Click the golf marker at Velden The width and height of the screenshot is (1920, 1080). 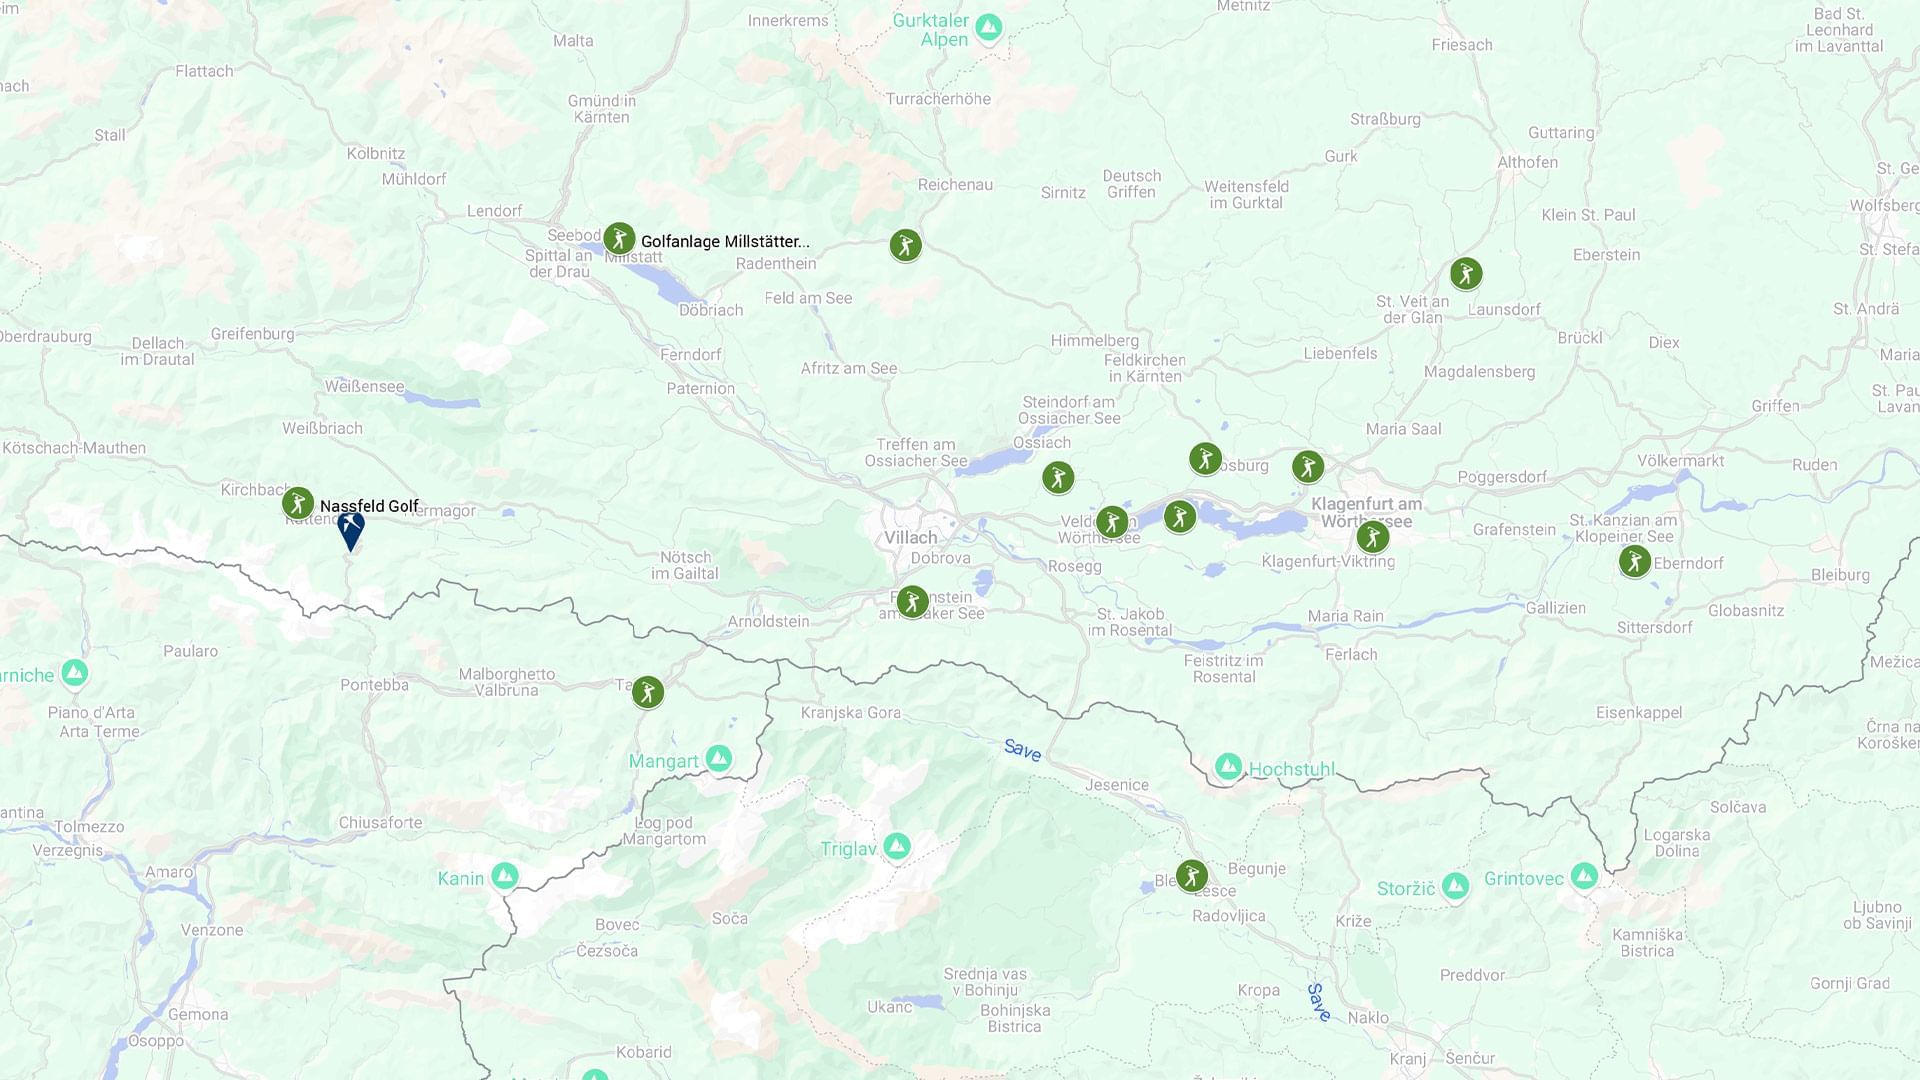pyautogui.click(x=1112, y=522)
